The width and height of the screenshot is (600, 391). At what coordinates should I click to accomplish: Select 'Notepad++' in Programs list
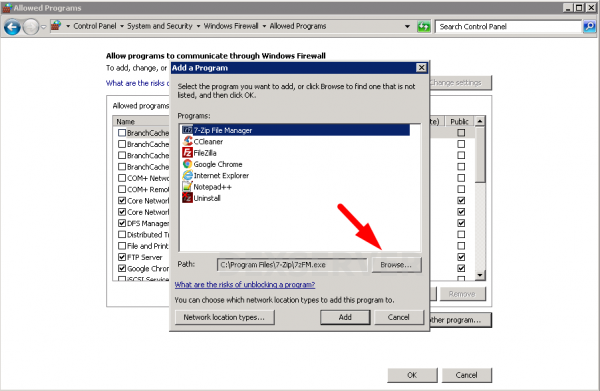pos(212,187)
